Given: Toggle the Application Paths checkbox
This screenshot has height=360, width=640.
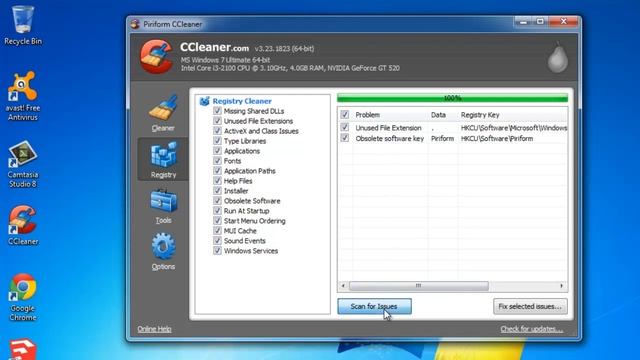Looking at the screenshot, I should pyautogui.click(x=217, y=171).
